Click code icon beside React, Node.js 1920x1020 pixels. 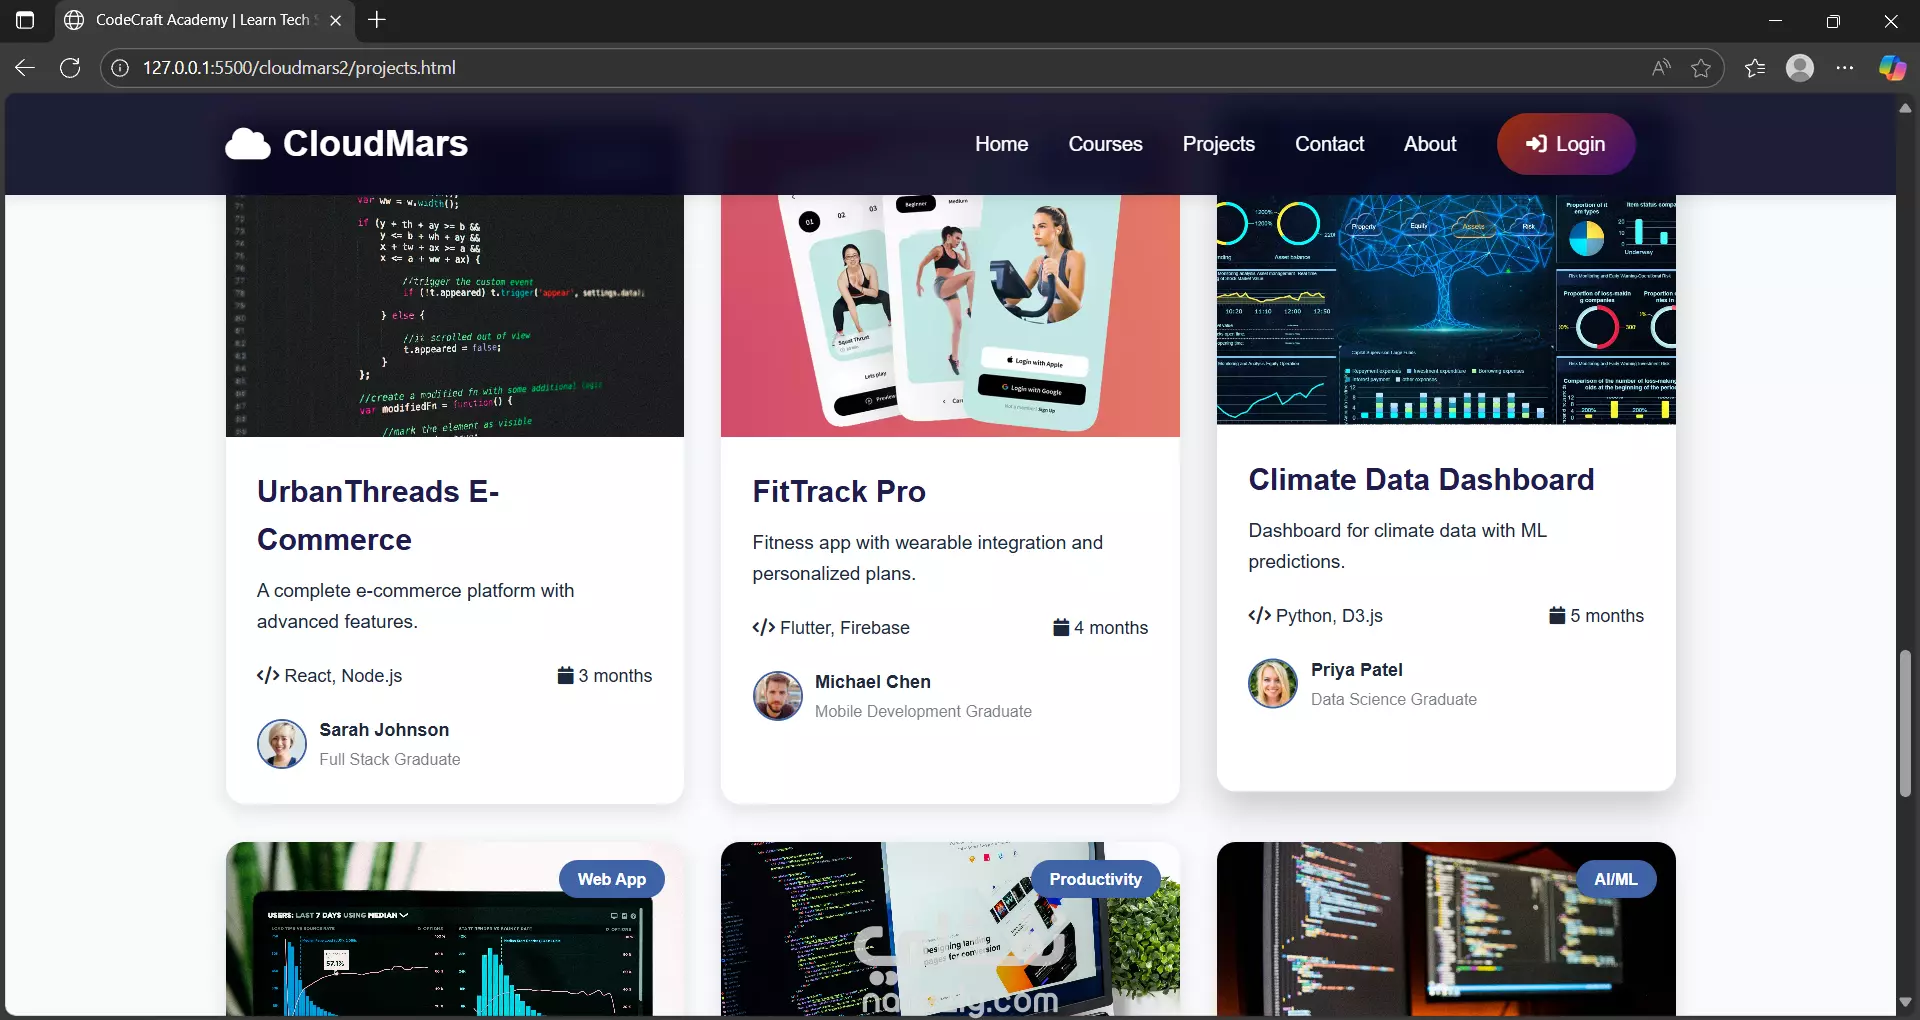(268, 676)
